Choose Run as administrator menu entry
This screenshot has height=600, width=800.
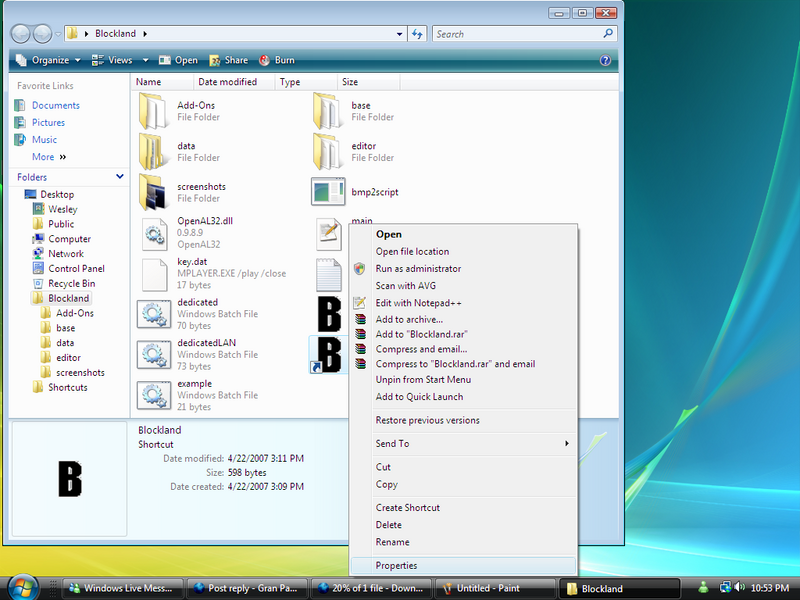[418, 268]
